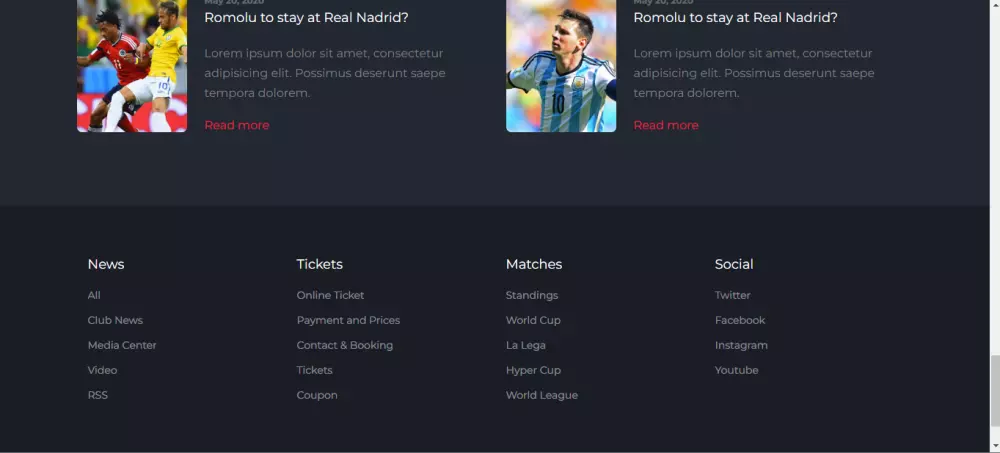Select the Coupon footer link
The height and width of the screenshot is (453, 1000).
[x=317, y=395]
